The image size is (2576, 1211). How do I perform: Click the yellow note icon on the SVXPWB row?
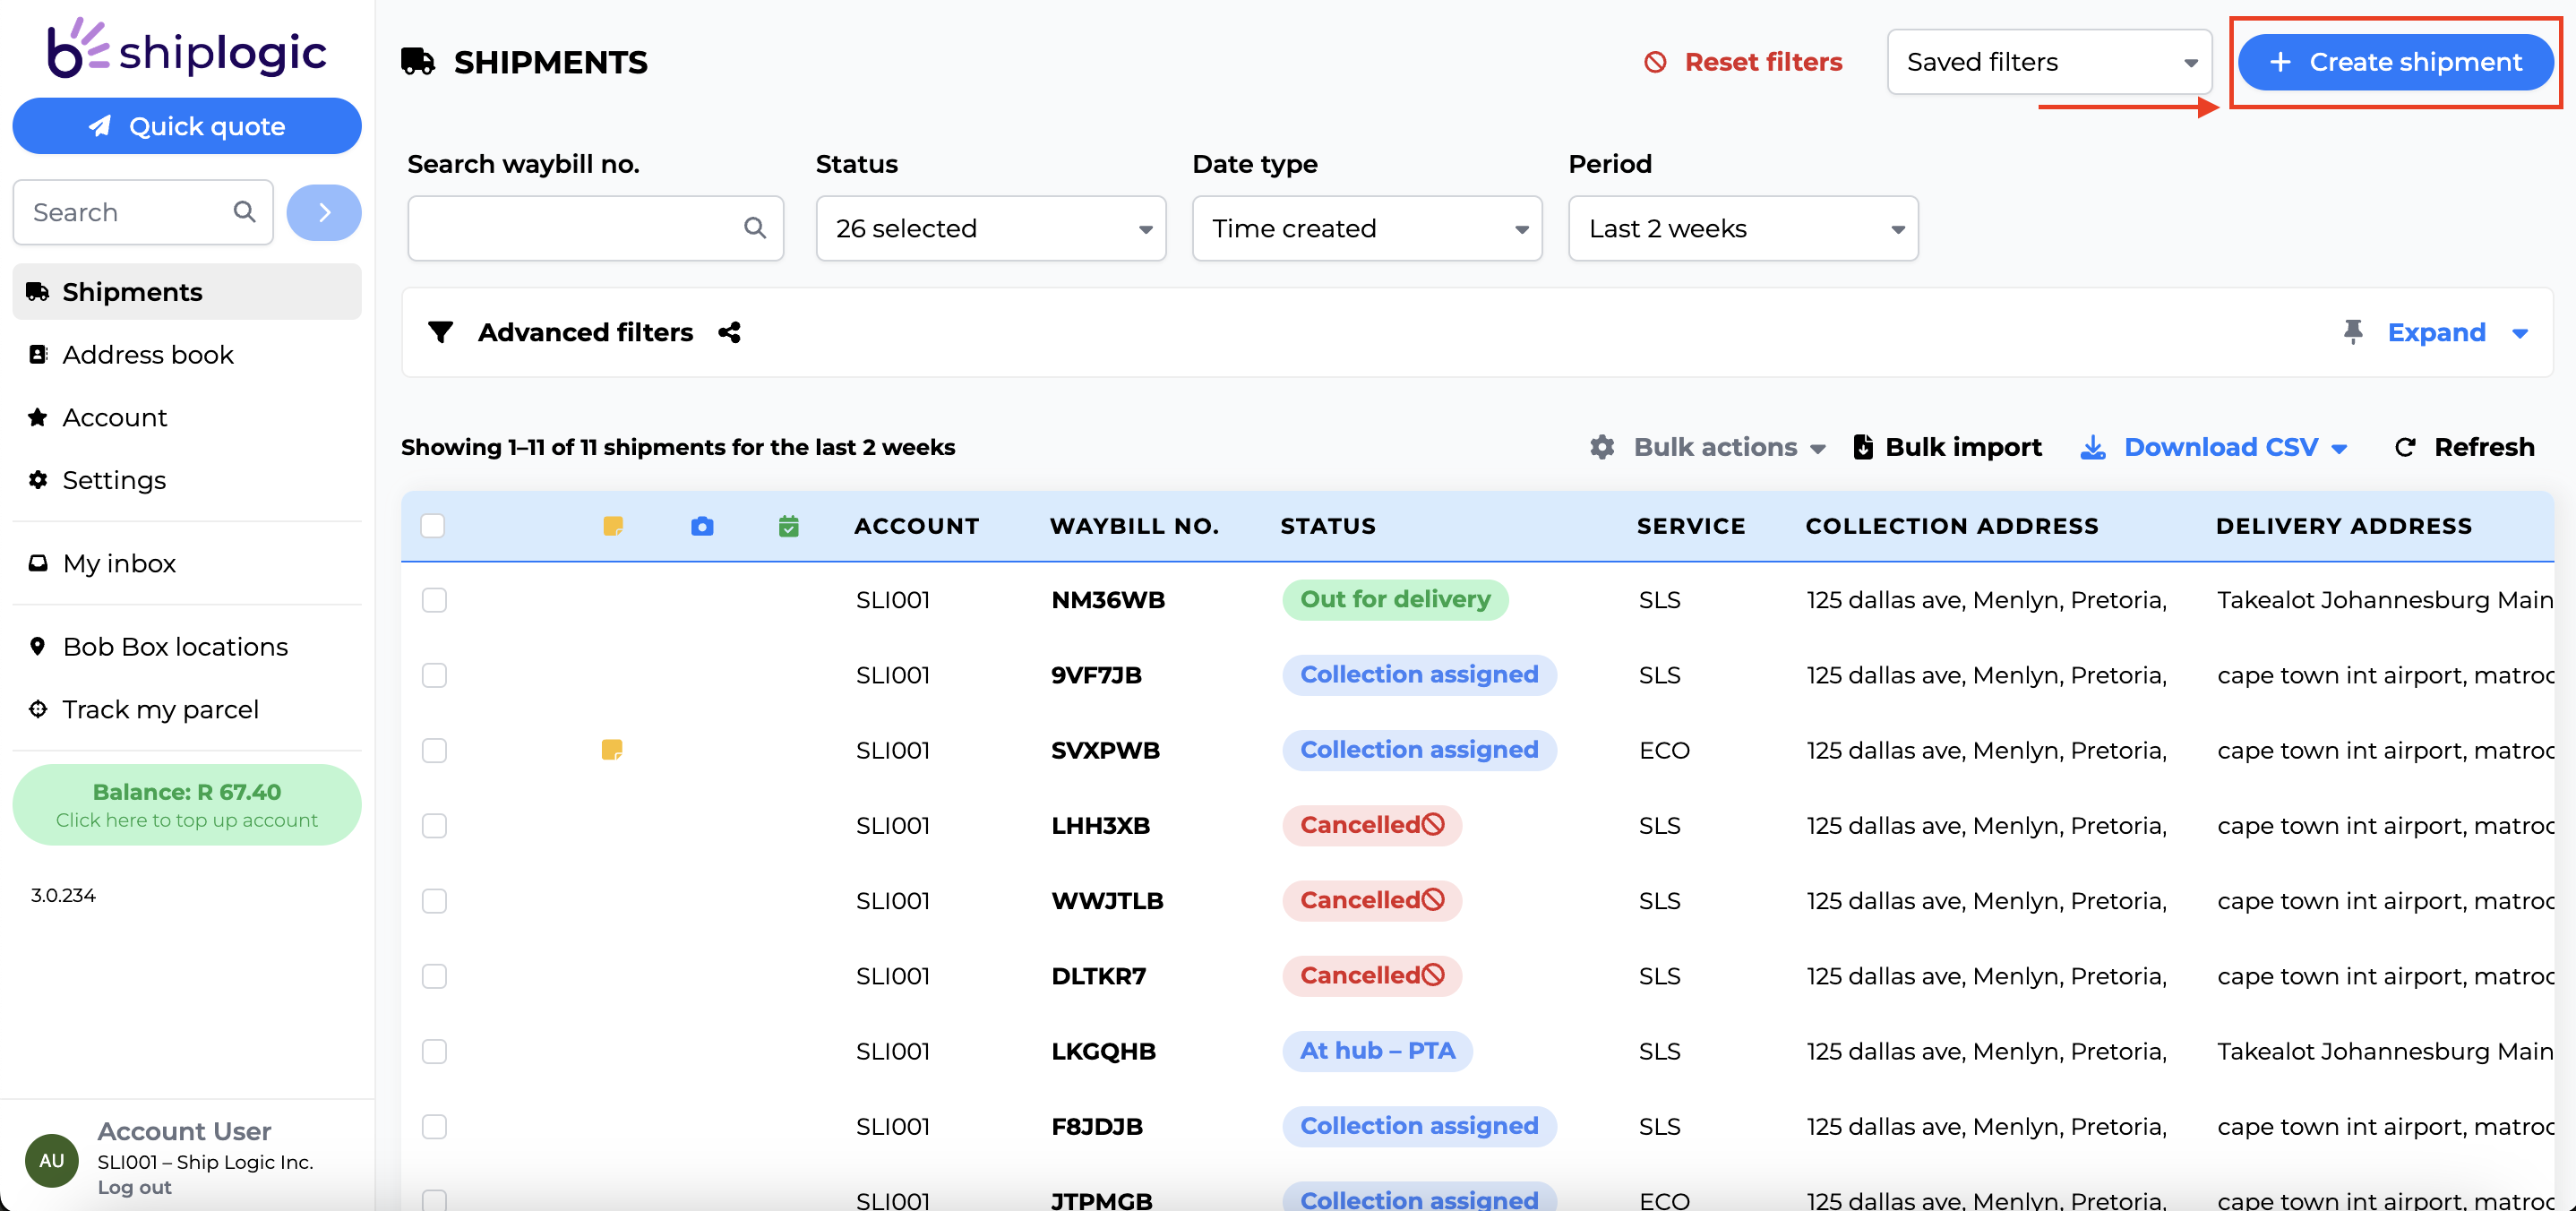(612, 750)
